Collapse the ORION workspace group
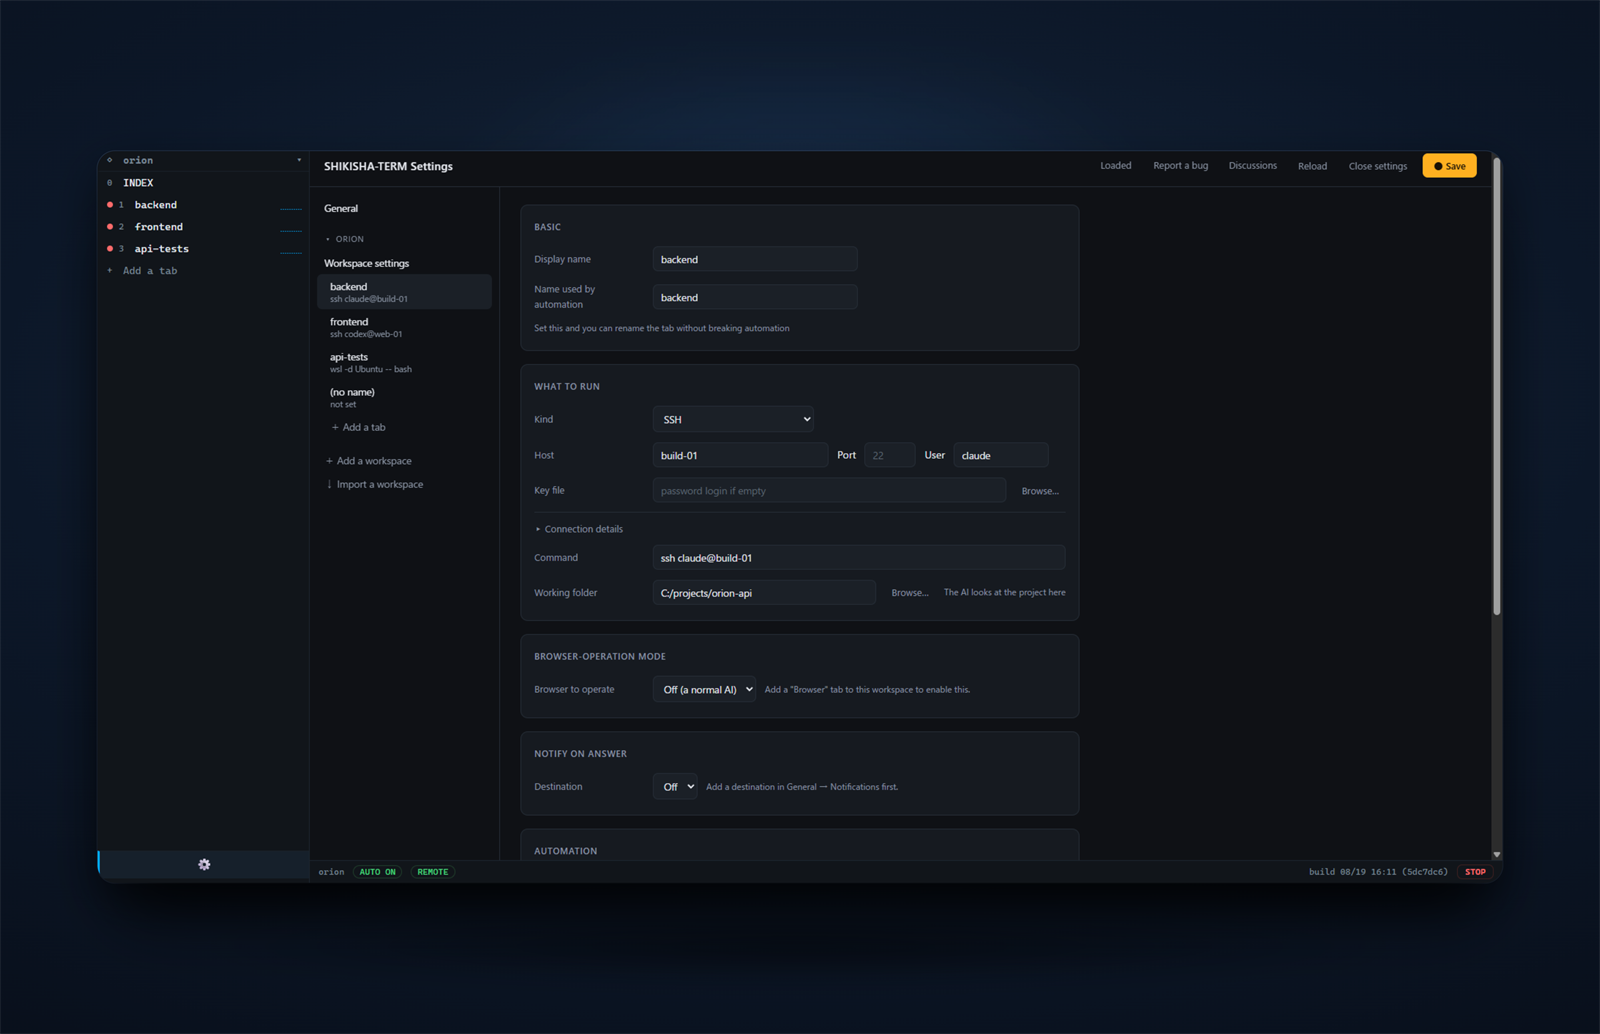Viewport: 1600px width, 1034px height. [345, 239]
